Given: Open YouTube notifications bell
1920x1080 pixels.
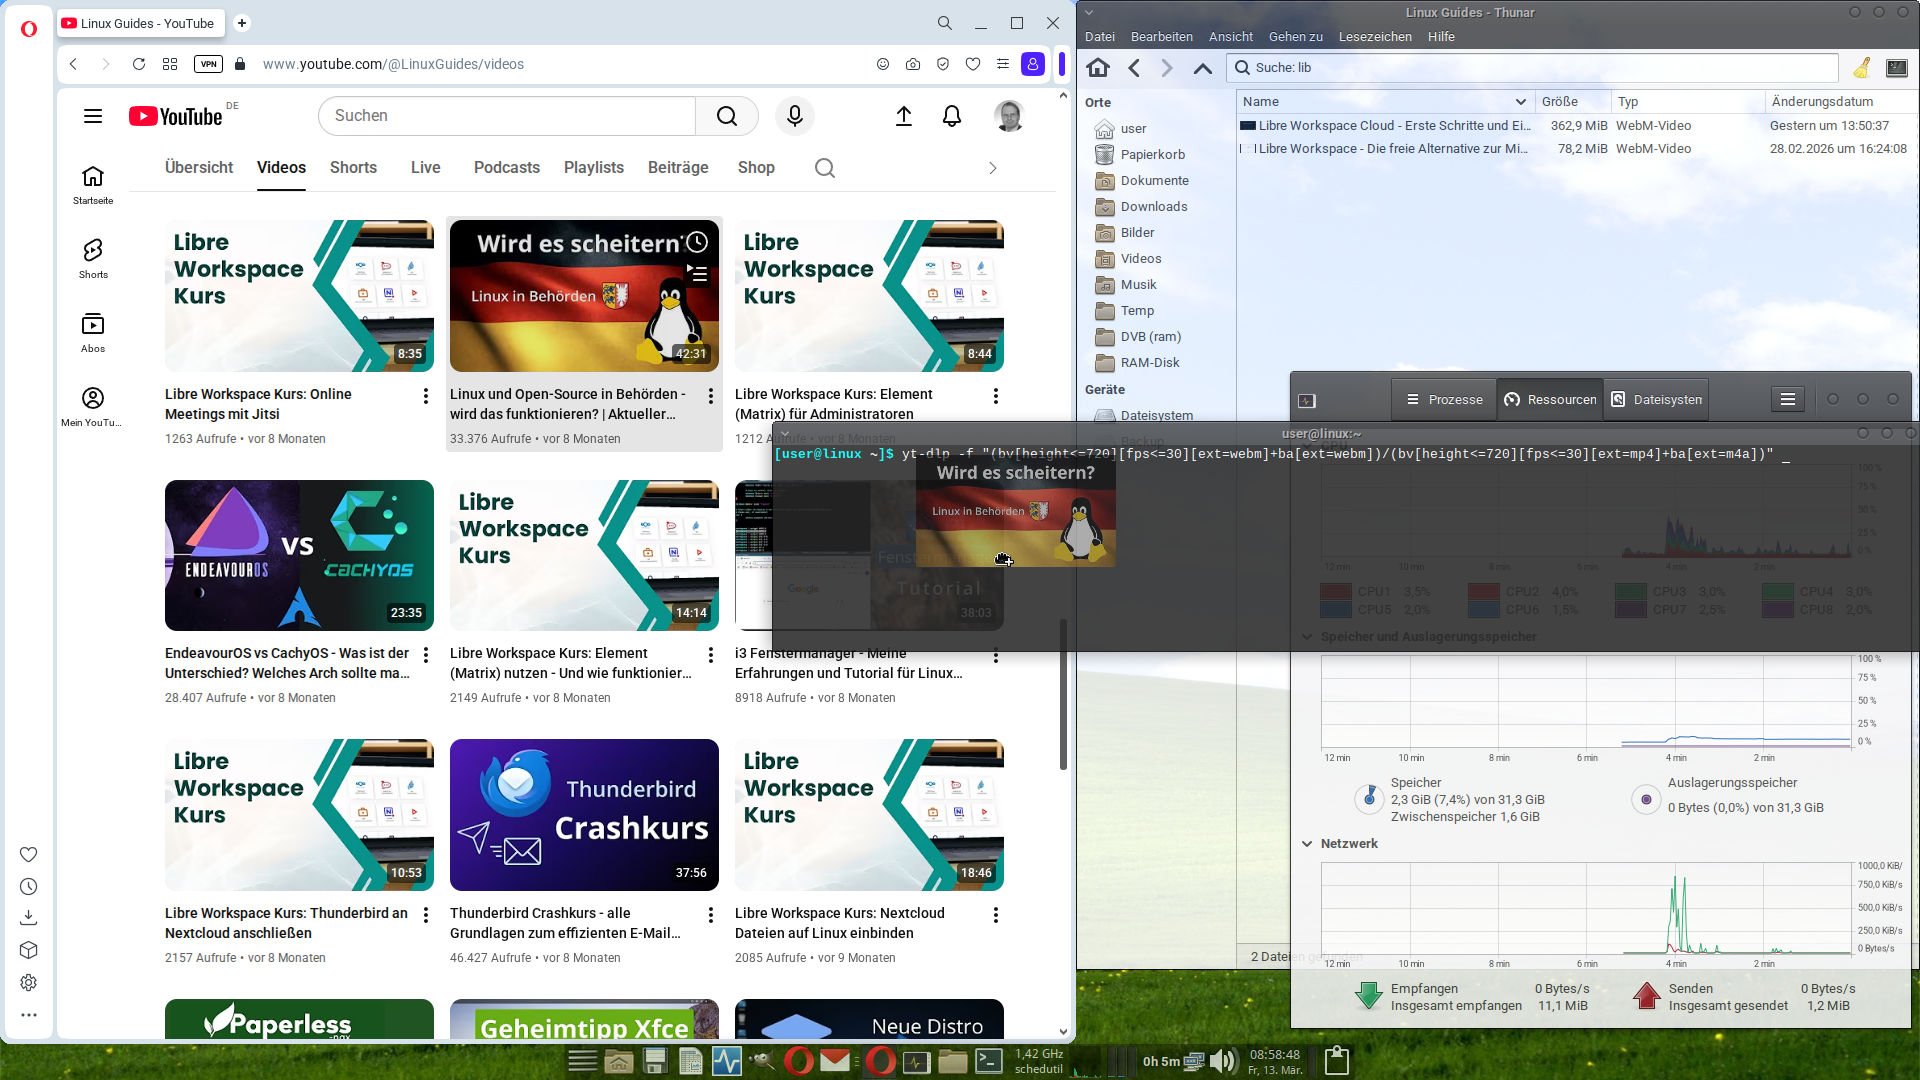Looking at the screenshot, I should pos(952,116).
